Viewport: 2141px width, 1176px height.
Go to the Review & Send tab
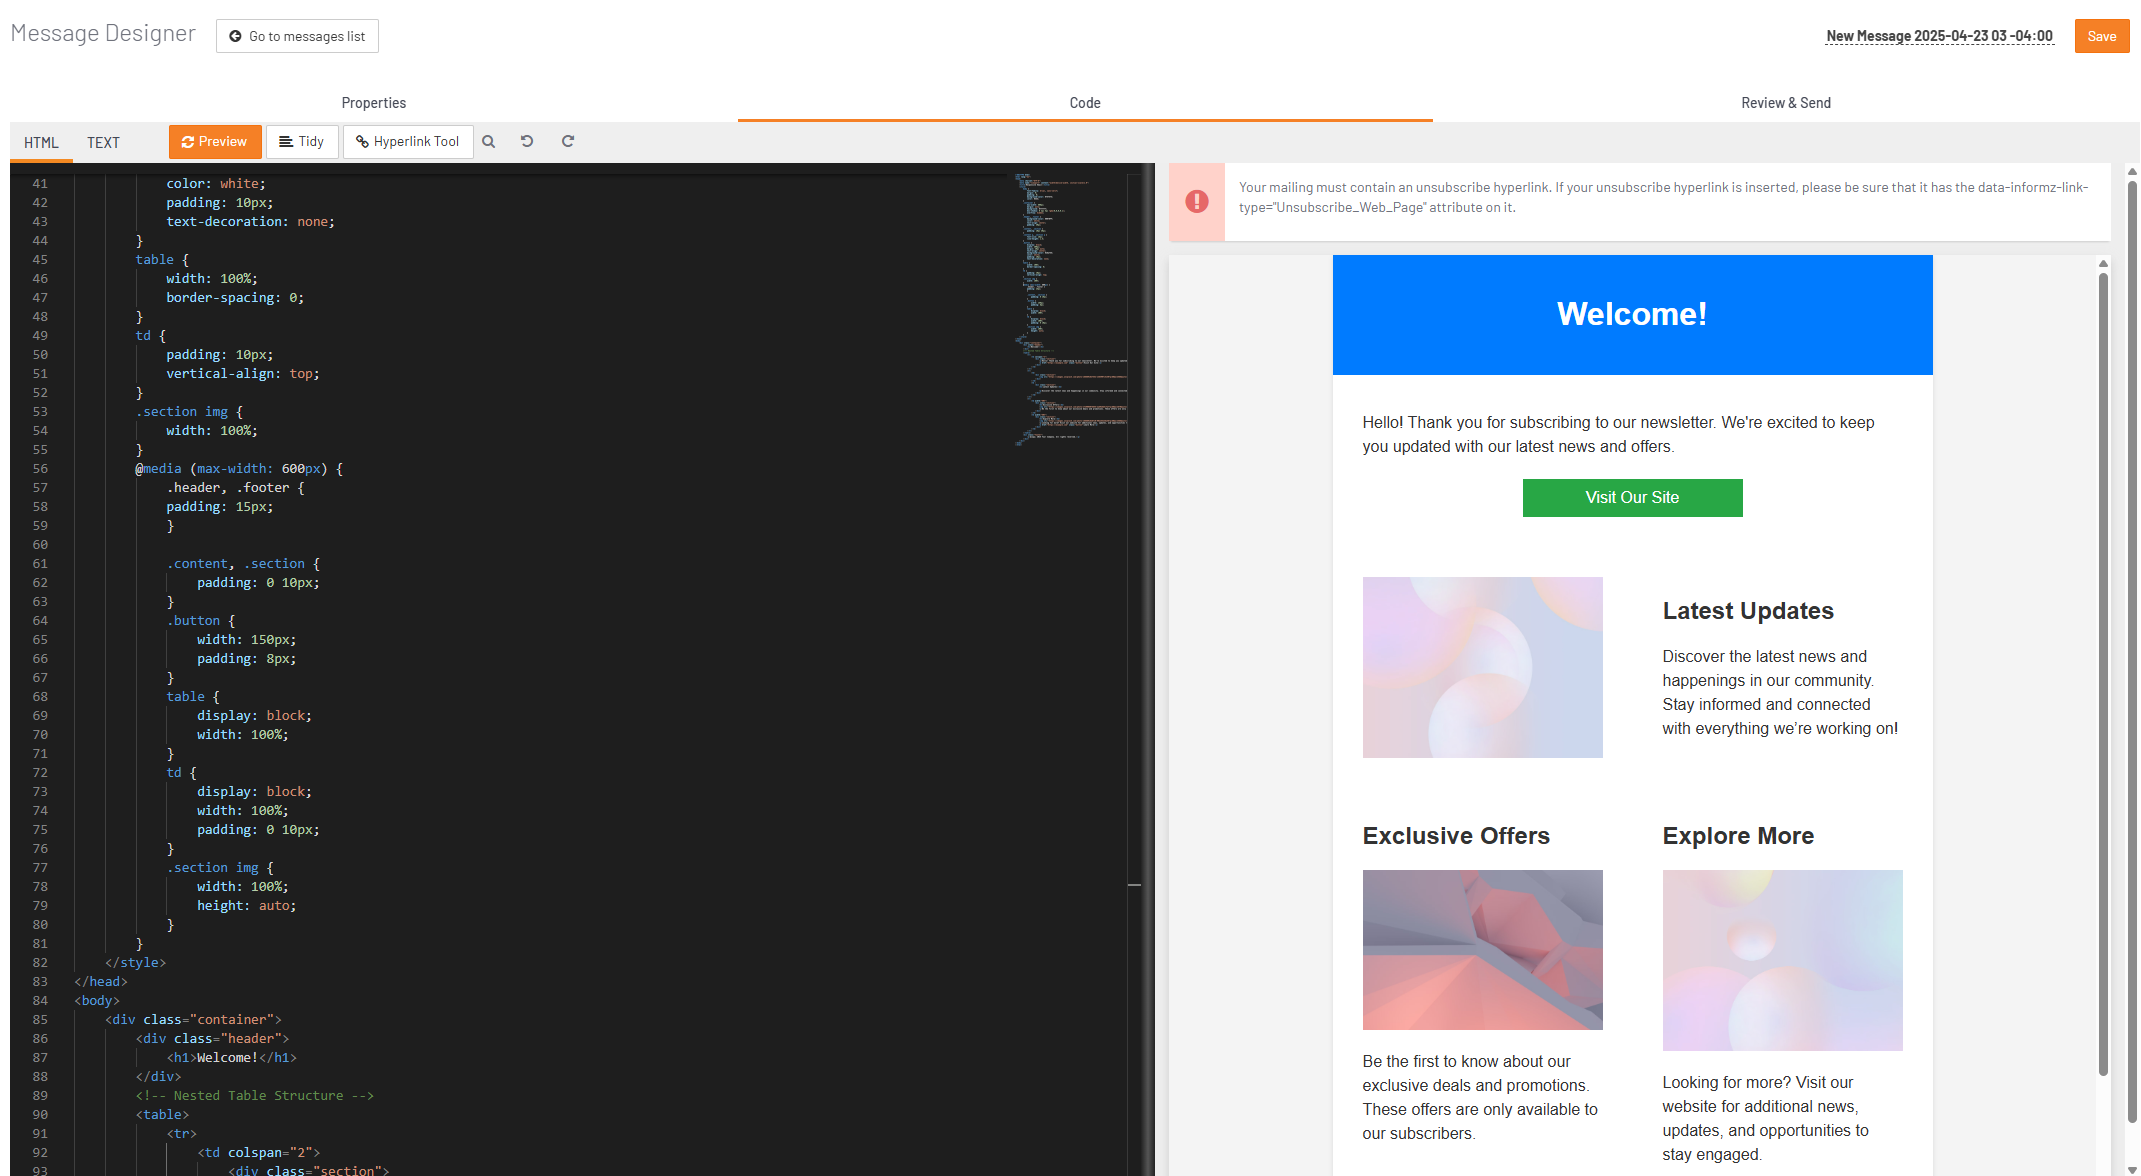click(1785, 103)
